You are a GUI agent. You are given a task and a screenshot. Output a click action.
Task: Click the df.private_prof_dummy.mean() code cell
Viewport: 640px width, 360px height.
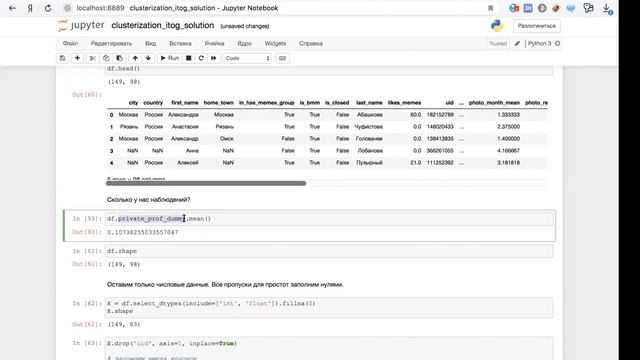click(x=329, y=219)
